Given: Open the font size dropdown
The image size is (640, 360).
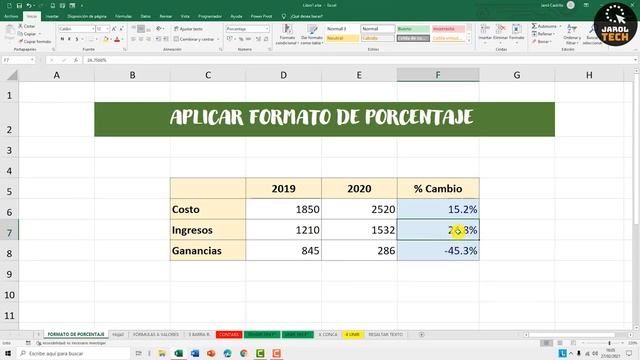Looking at the screenshot, I should click(x=107, y=29).
